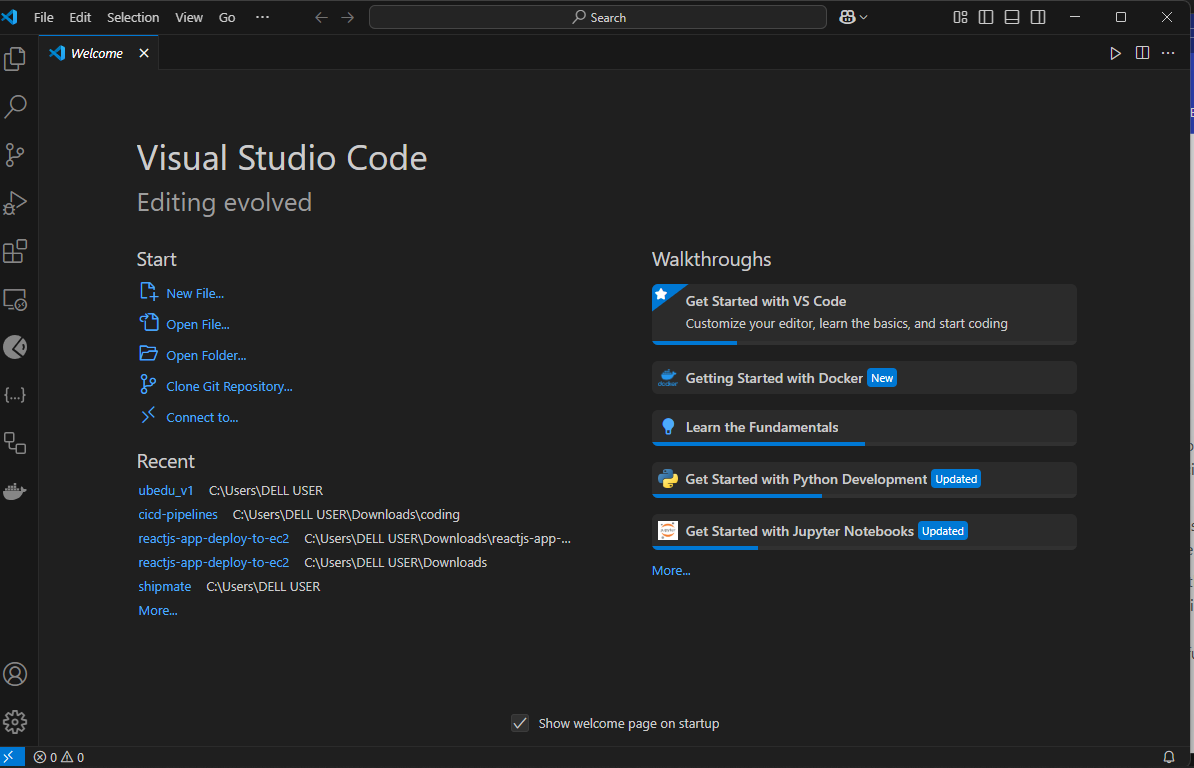Open the Accounts menu icon
Viewport: 1194px width, 768px height.
(15, 674)
